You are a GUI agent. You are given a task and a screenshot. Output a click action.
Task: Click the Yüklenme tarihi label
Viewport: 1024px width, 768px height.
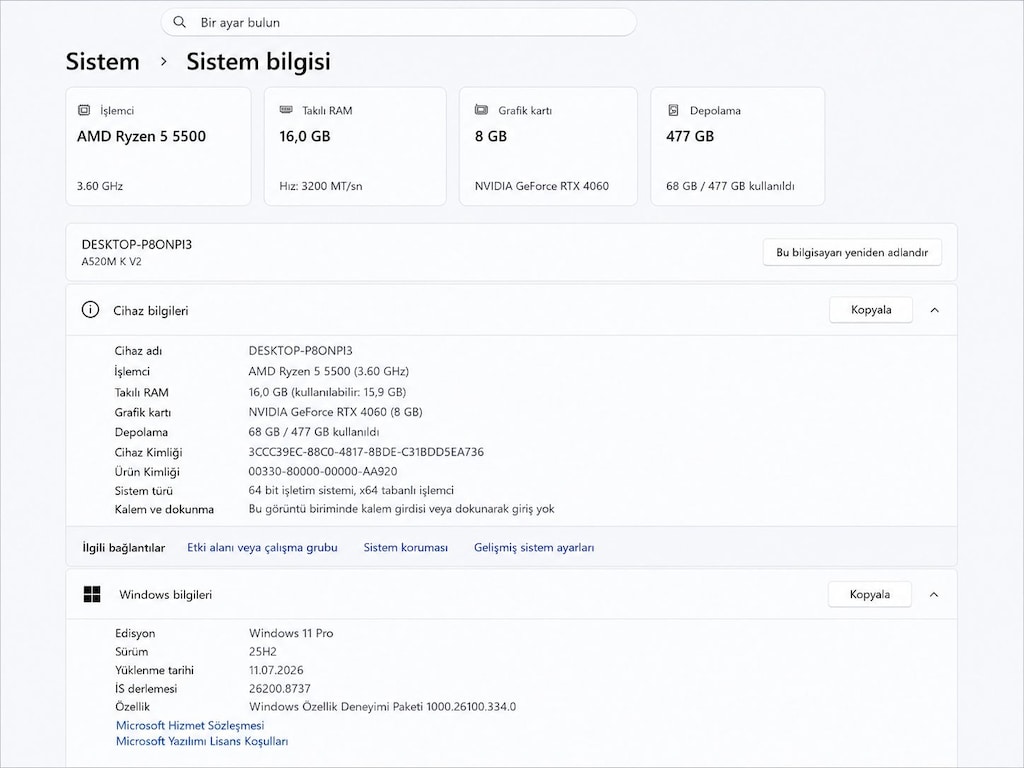point(154,670)
